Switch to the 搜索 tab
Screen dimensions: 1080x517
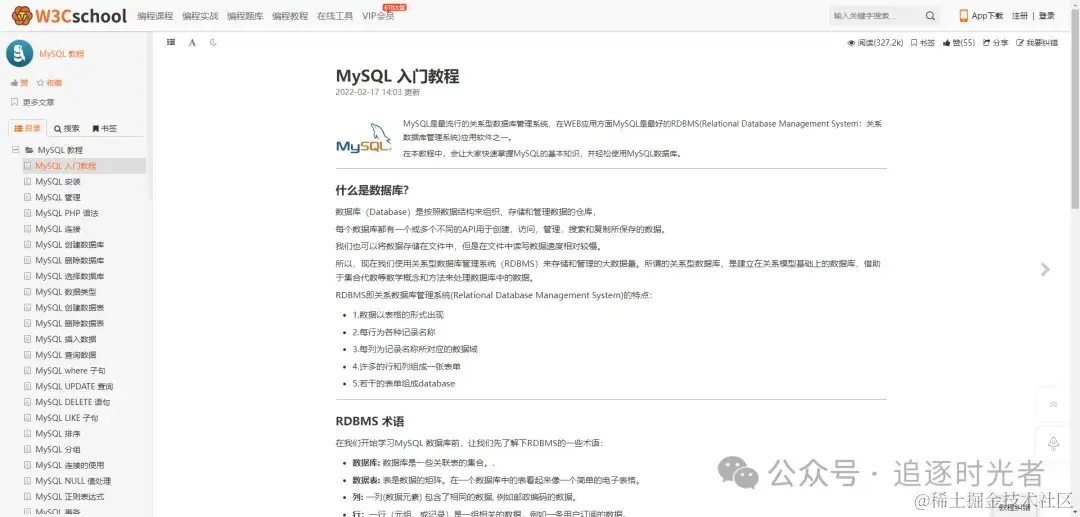pos(67,128)
